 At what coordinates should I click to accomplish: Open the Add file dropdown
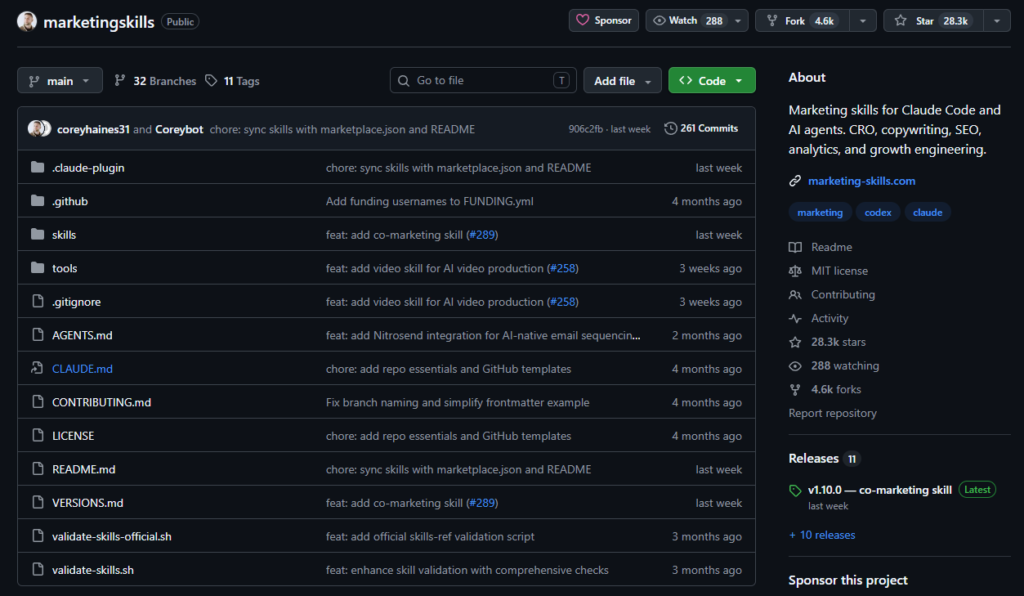point(622,80)
